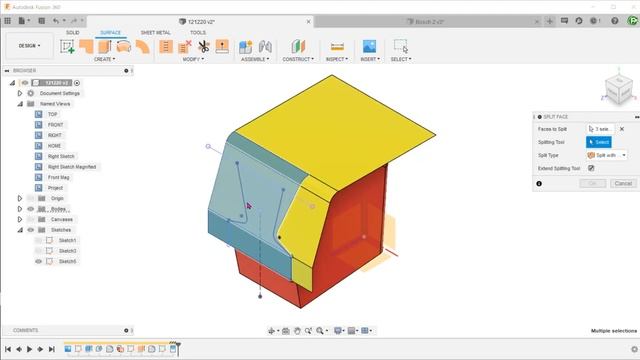The image size is (640, 360).
Task: Redo the last undone action
Action: tap(74, 21)
